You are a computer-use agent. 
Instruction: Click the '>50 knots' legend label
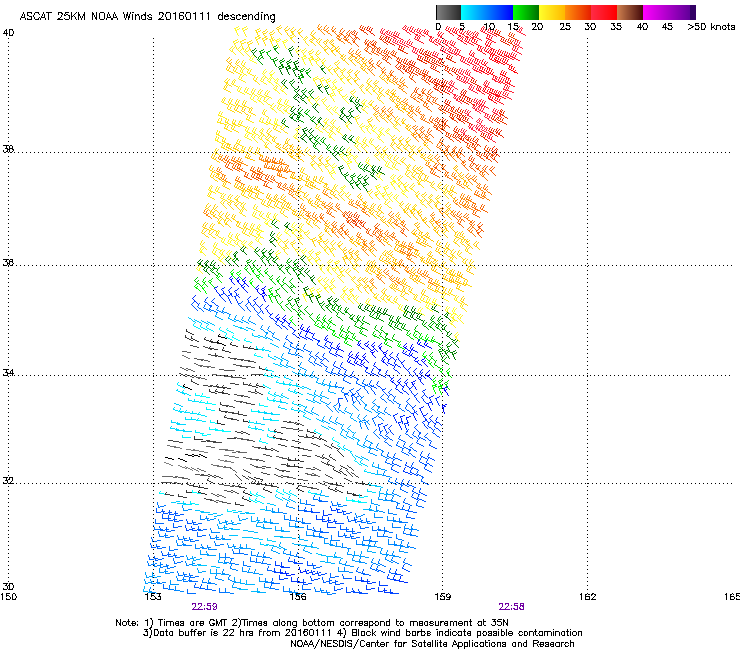[x=711, y=27]
